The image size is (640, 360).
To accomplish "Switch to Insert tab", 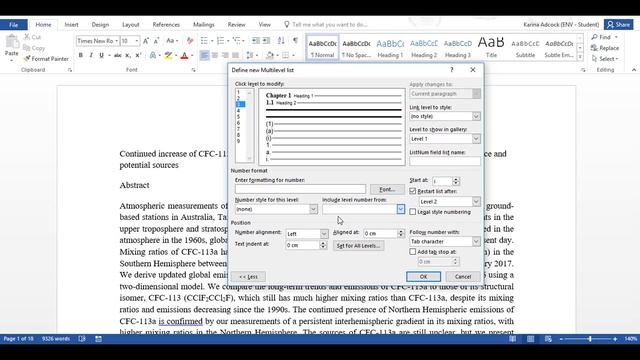I will (x=71, y=24).
